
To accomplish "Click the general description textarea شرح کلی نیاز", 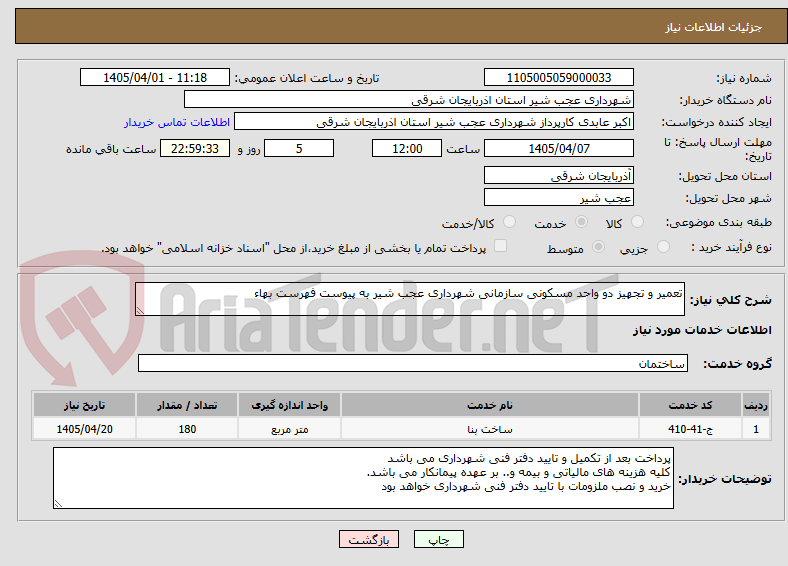I will (410, 299).
